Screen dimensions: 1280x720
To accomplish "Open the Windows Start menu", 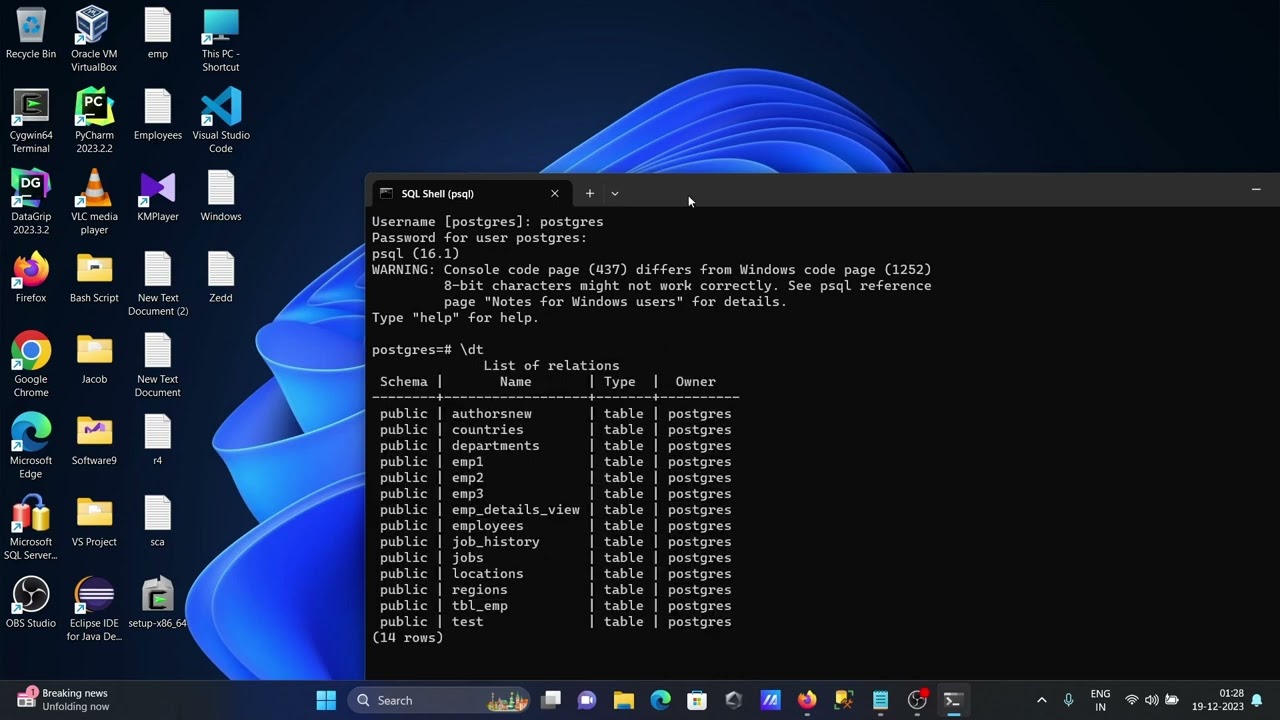I will tap(326, 700).
